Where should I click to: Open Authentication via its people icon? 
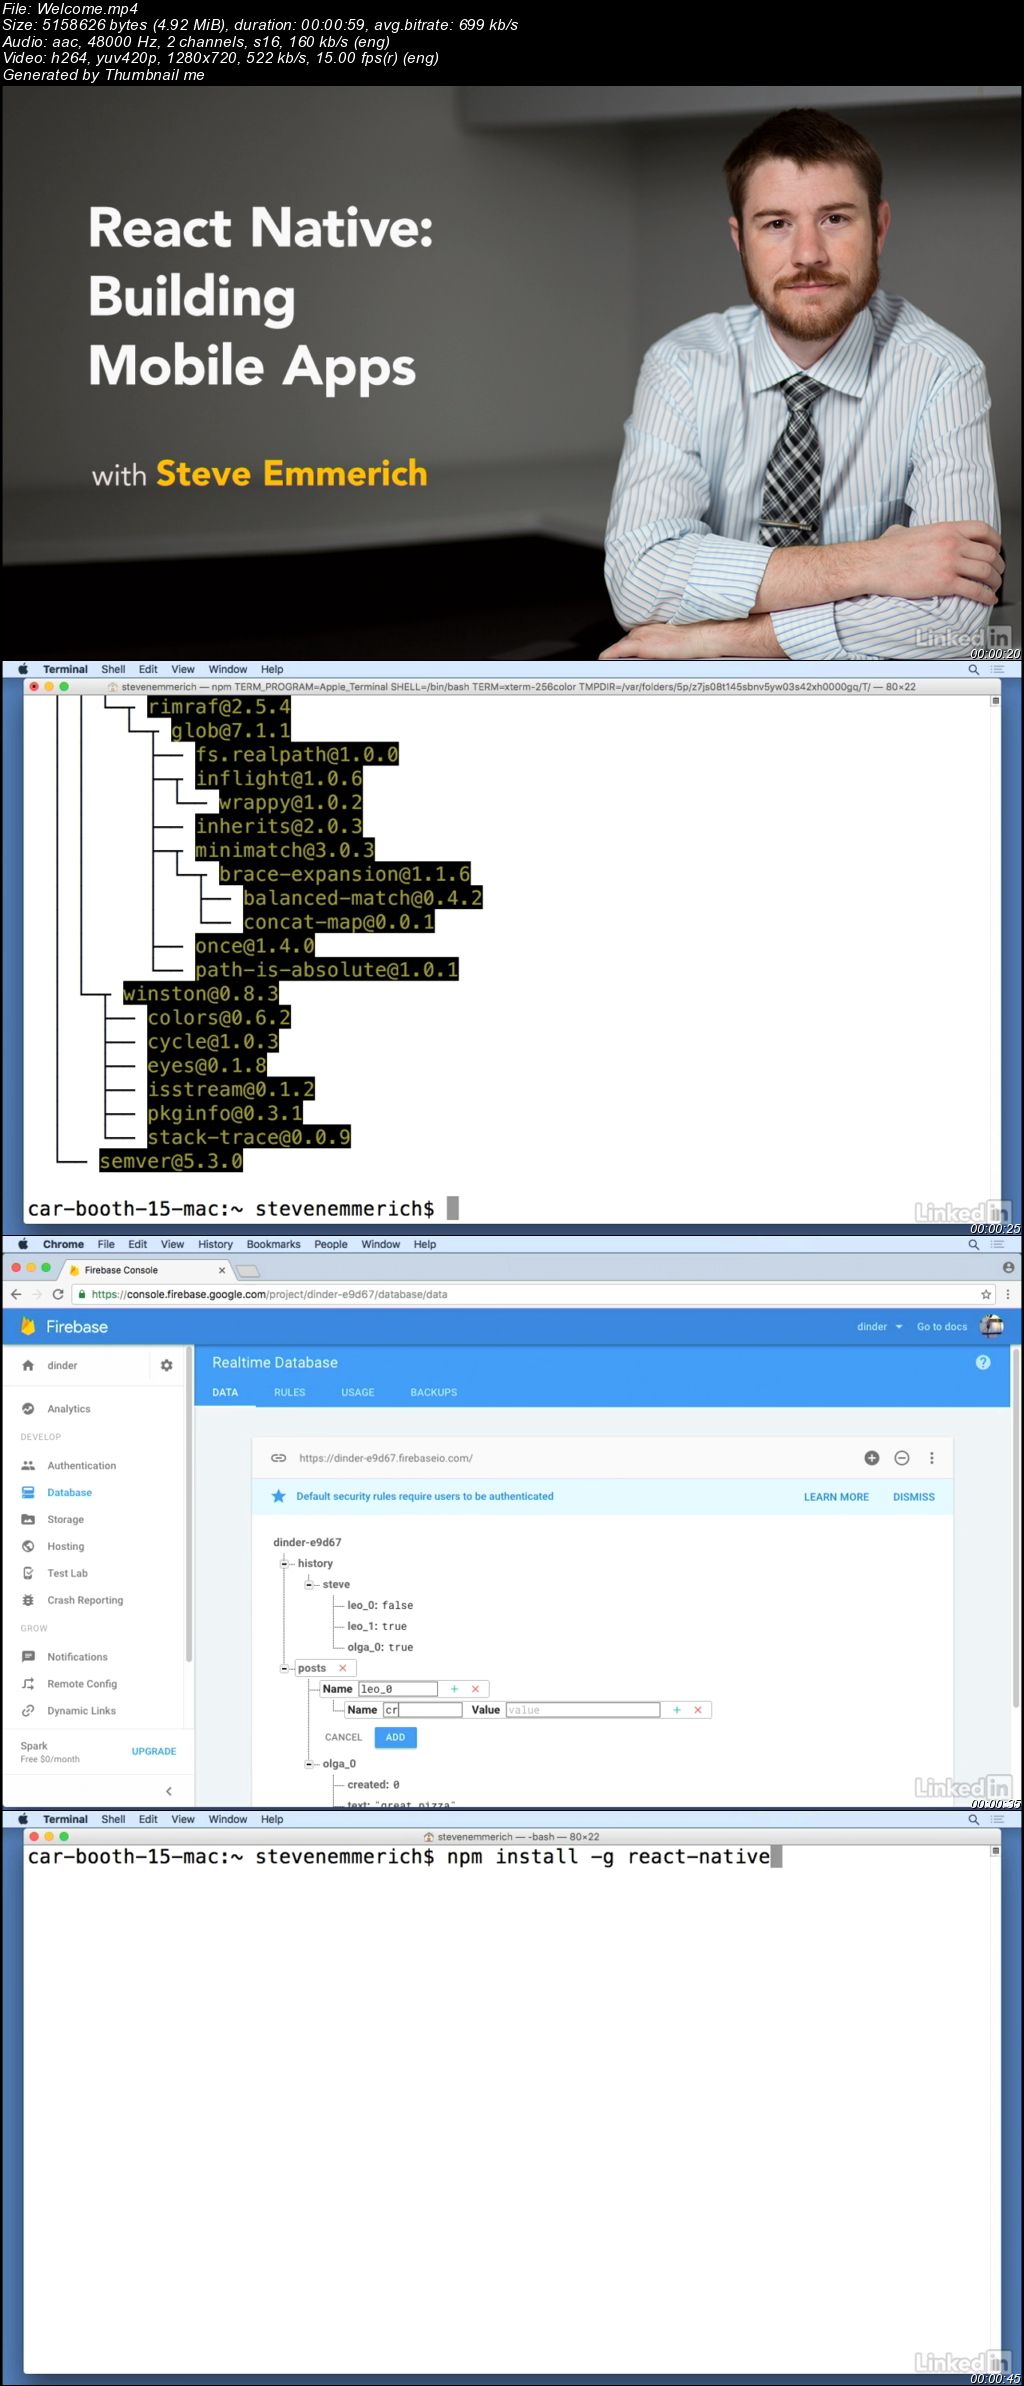pos(28,1465)
